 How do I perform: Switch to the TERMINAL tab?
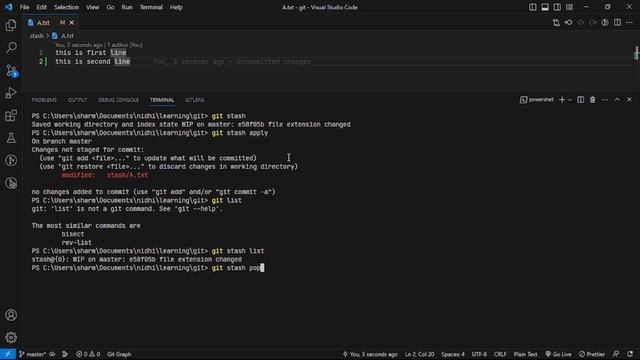pyautogui.click(x=162, y=100)
